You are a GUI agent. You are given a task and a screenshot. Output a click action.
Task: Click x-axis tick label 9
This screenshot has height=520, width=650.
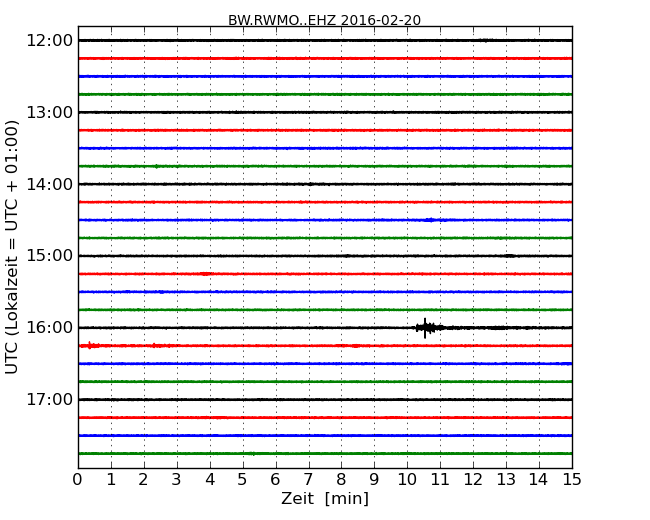coord(374,480)
